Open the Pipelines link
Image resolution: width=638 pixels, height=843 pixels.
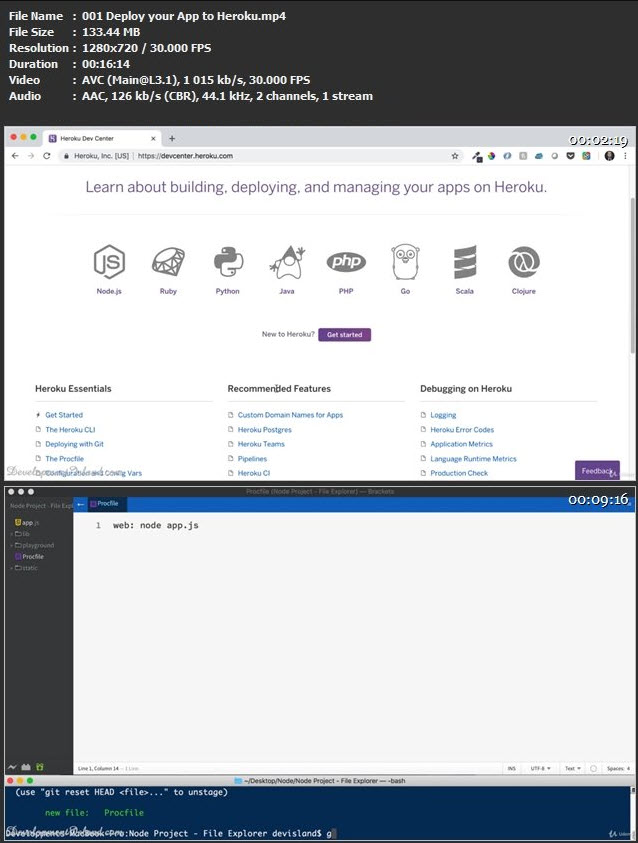(252, 459)
